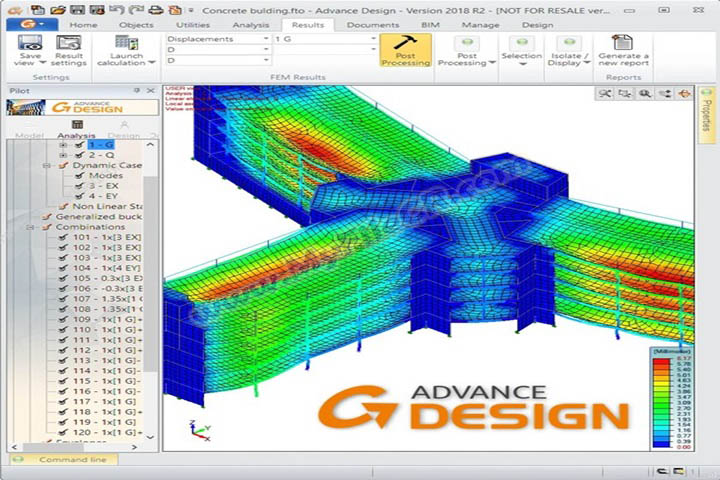This screenshot has height=480, width=720.
Task: Switch to the Documents ribbon tab
Action: point(373,25)
